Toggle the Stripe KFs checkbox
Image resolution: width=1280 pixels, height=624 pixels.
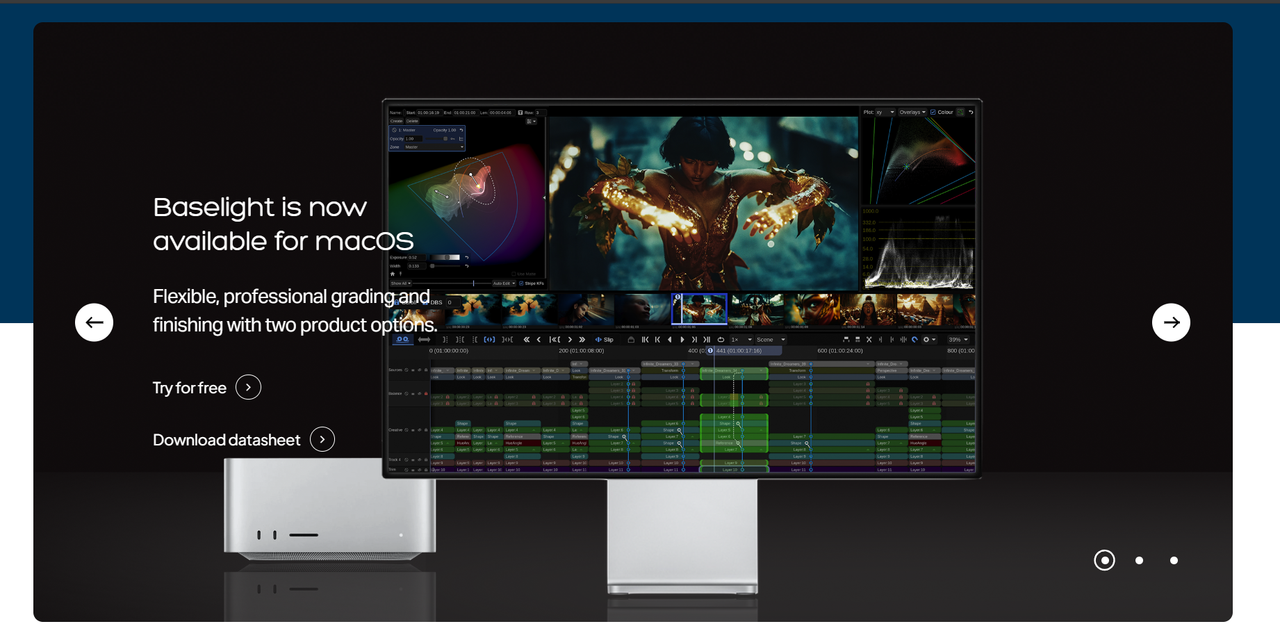521,283
